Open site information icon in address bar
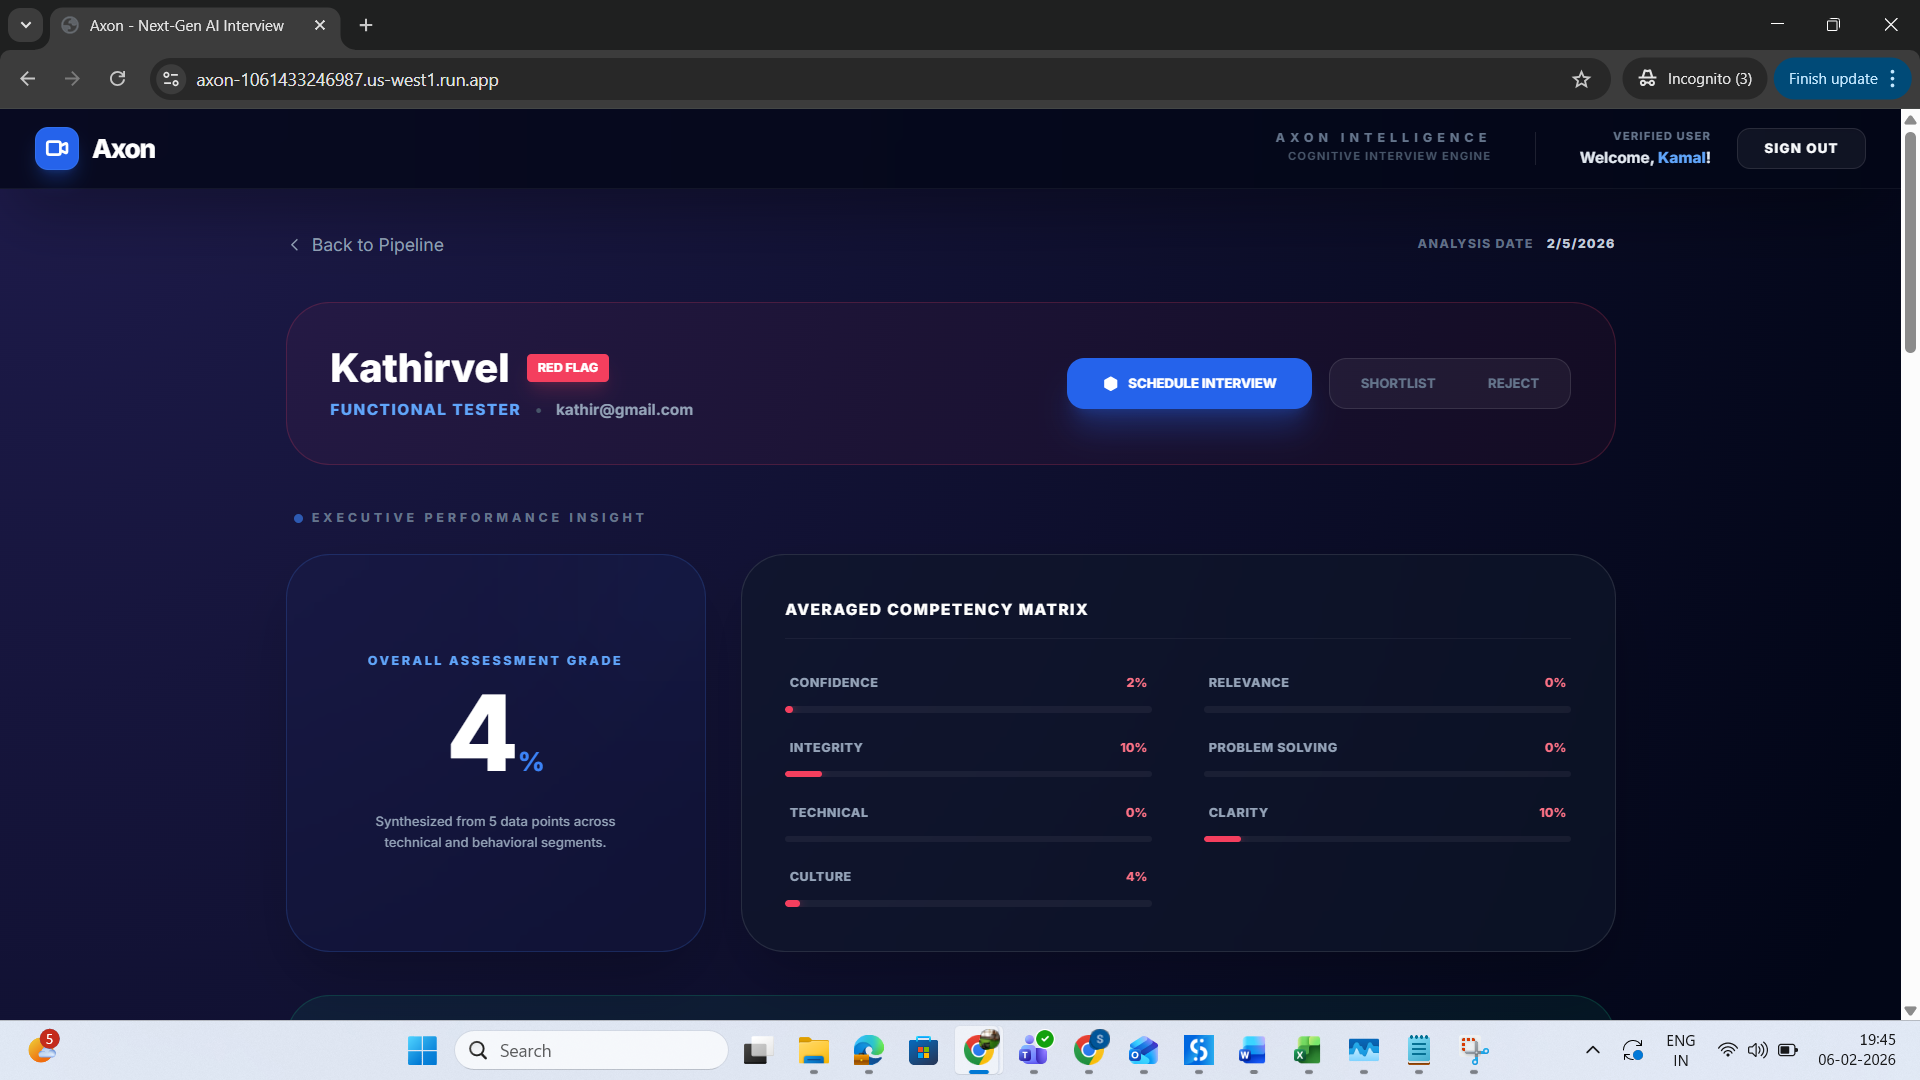The height and width of the screenshot is (1080, 1920). point(171,79)
